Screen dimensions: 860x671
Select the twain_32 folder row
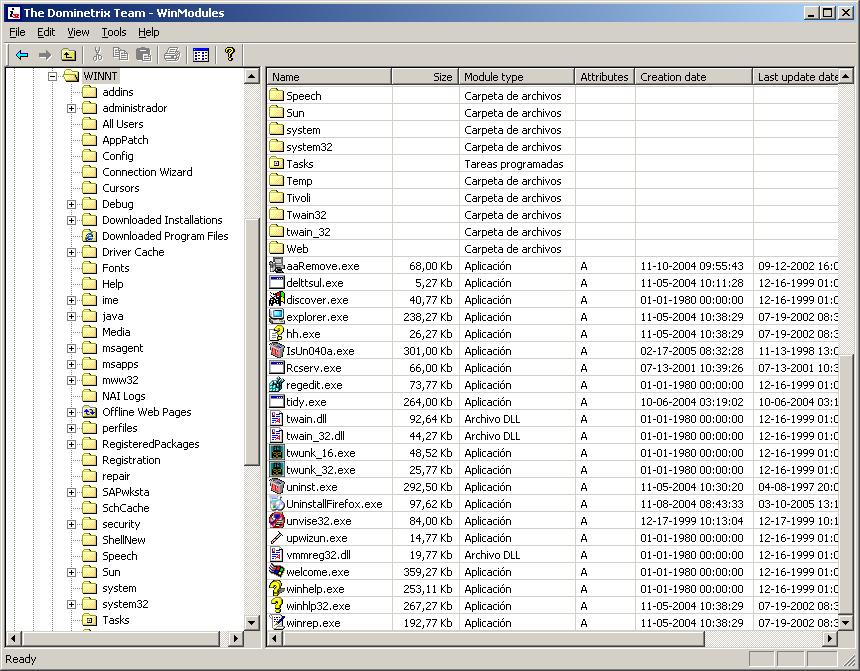click(553, 232)
